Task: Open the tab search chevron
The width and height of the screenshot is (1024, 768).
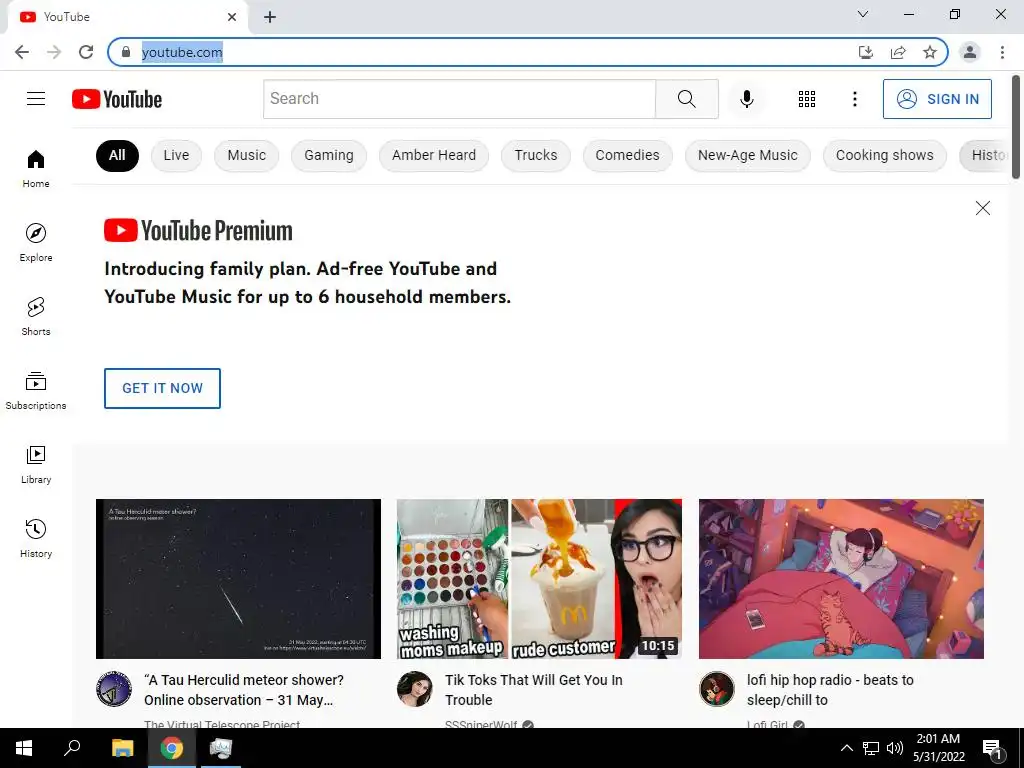Action: (863, 14)
